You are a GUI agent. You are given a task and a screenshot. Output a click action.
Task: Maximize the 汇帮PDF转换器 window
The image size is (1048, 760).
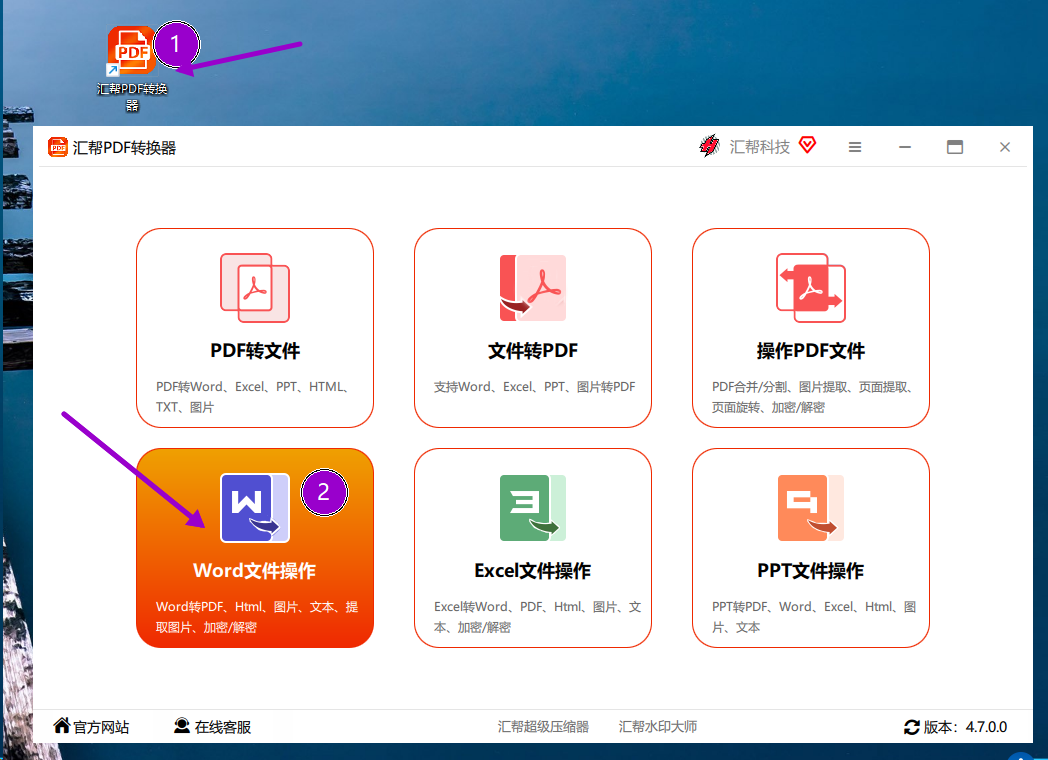coord(955,147)
